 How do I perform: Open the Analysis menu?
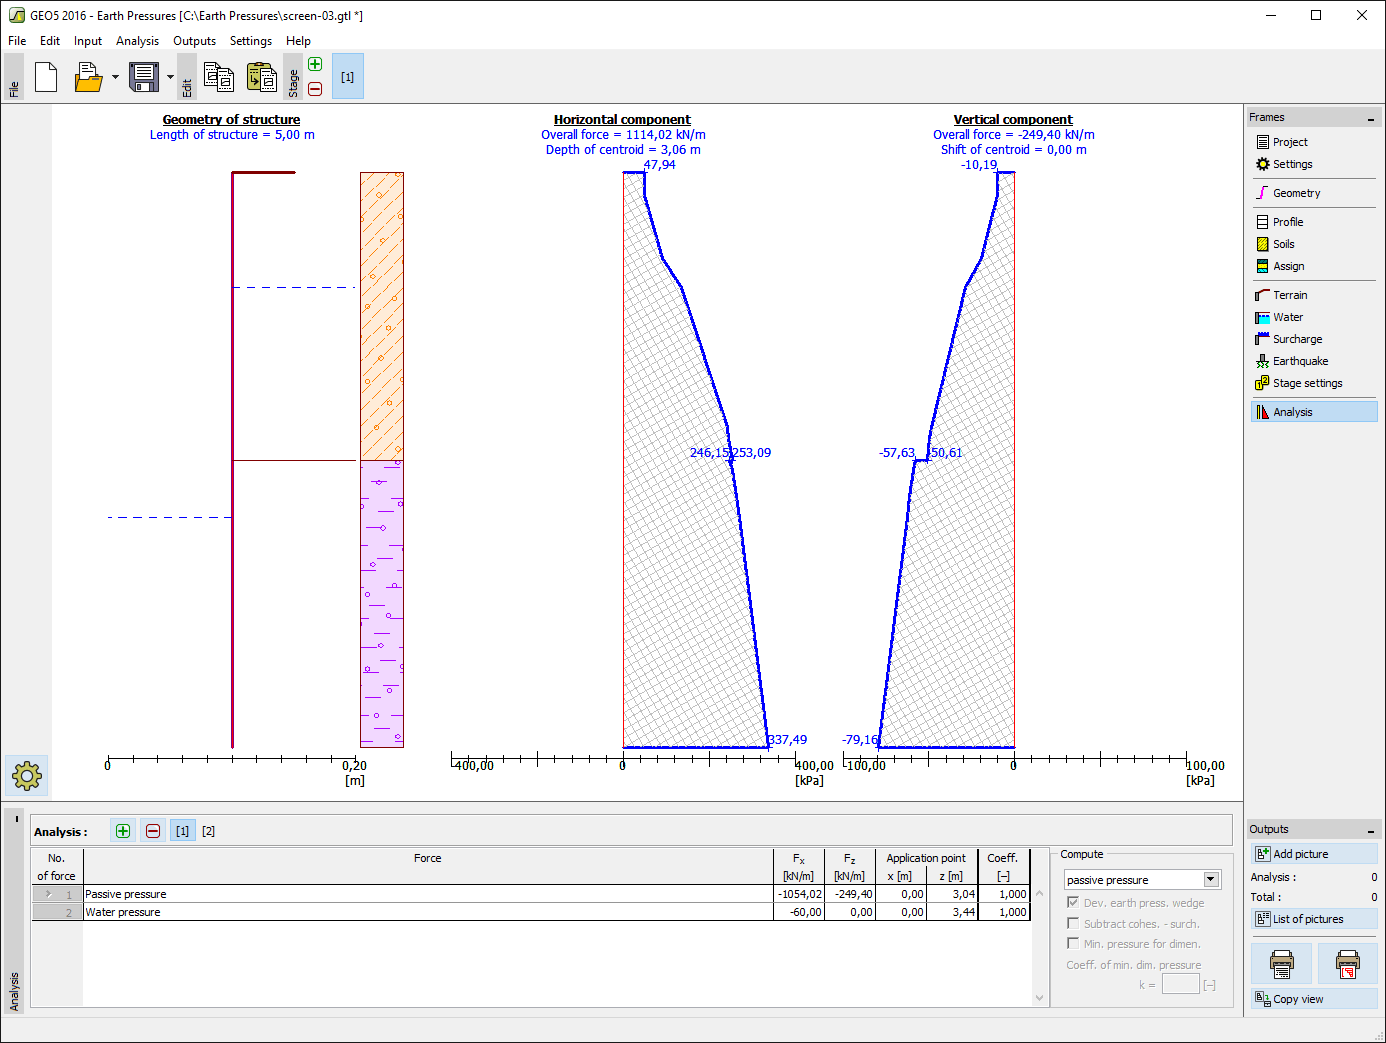click(137, 41)
